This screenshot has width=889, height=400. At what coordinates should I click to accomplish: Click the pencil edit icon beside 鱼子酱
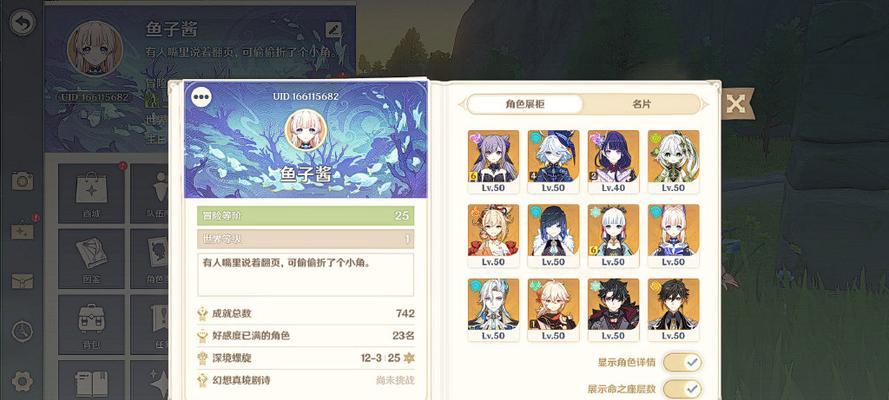[x=334, y=29]
